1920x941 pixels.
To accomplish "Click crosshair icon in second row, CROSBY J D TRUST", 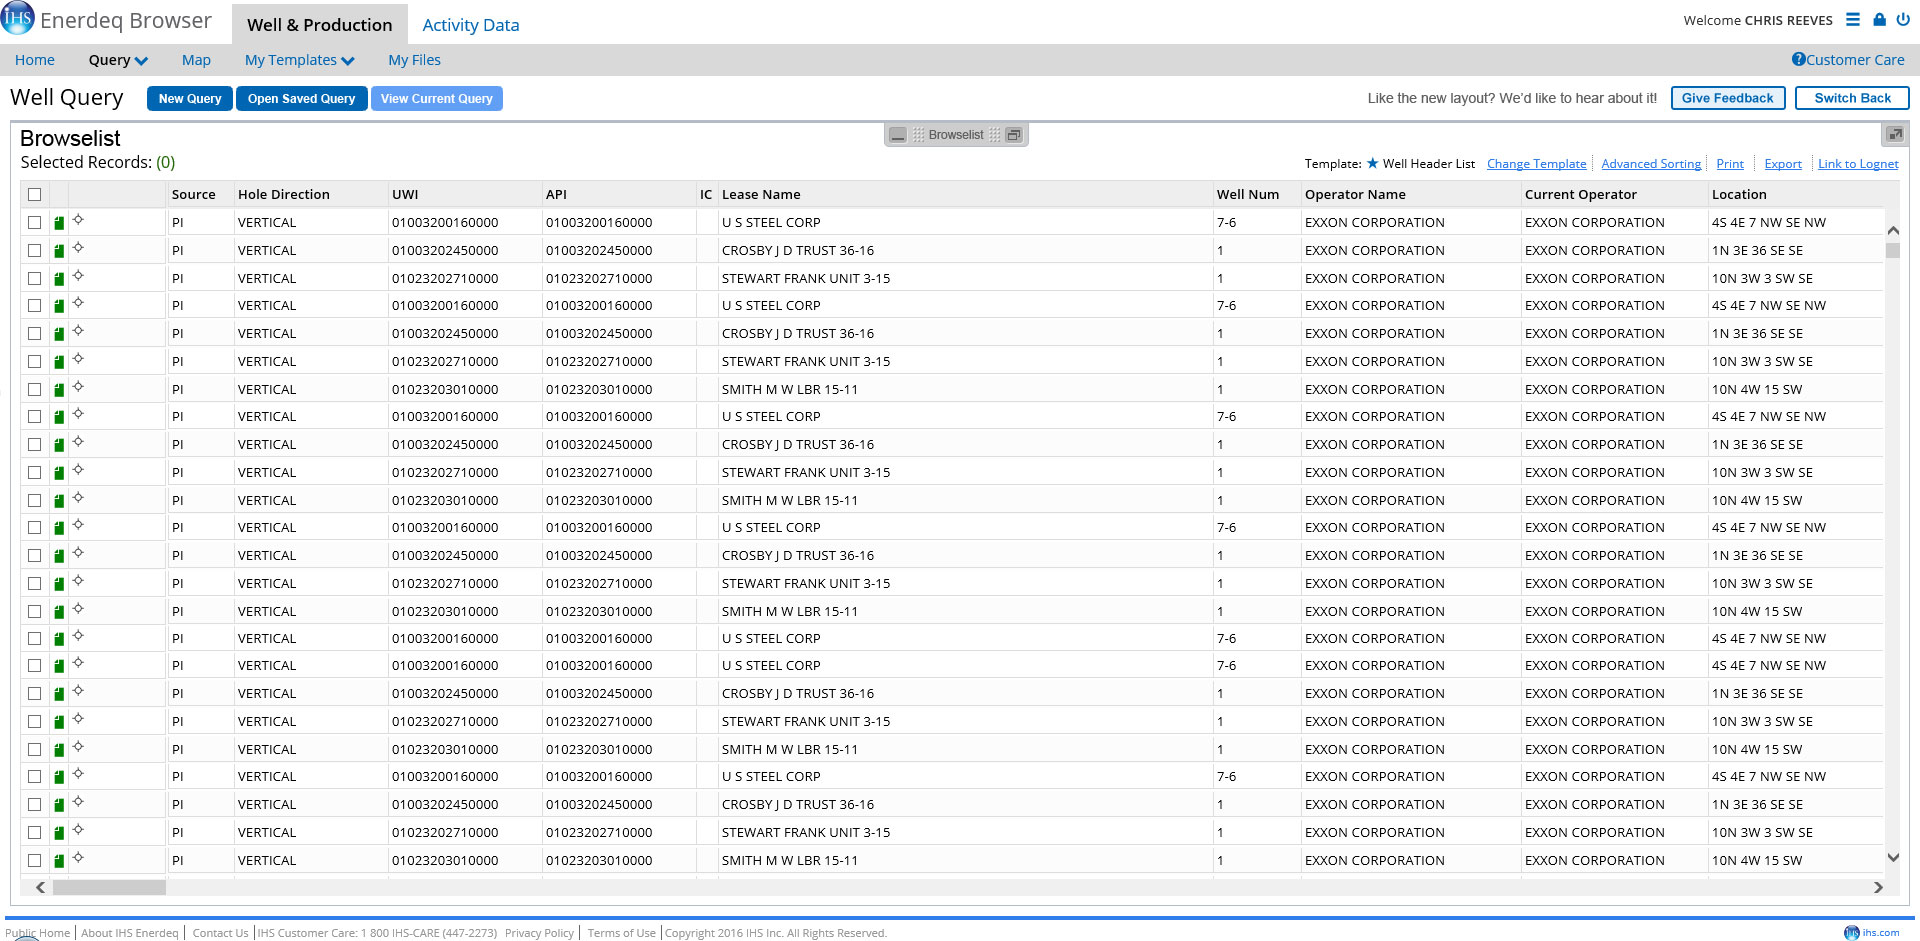I will click(78, 248).
